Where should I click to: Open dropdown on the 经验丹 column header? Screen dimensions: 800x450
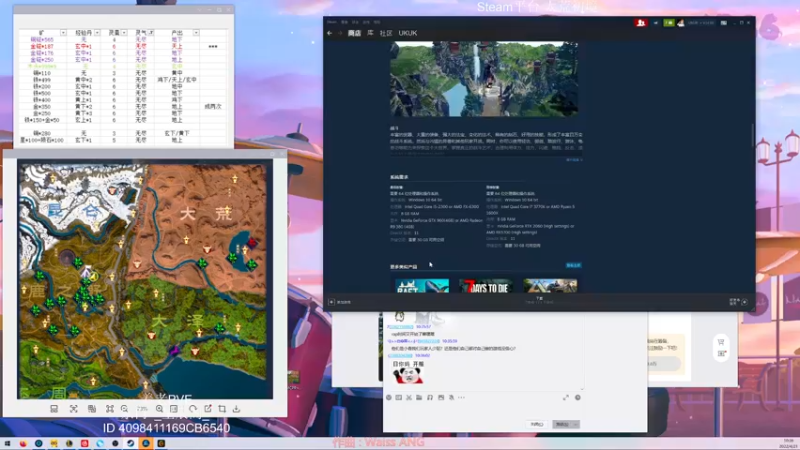pyautogui.click(x=97, y=33)
